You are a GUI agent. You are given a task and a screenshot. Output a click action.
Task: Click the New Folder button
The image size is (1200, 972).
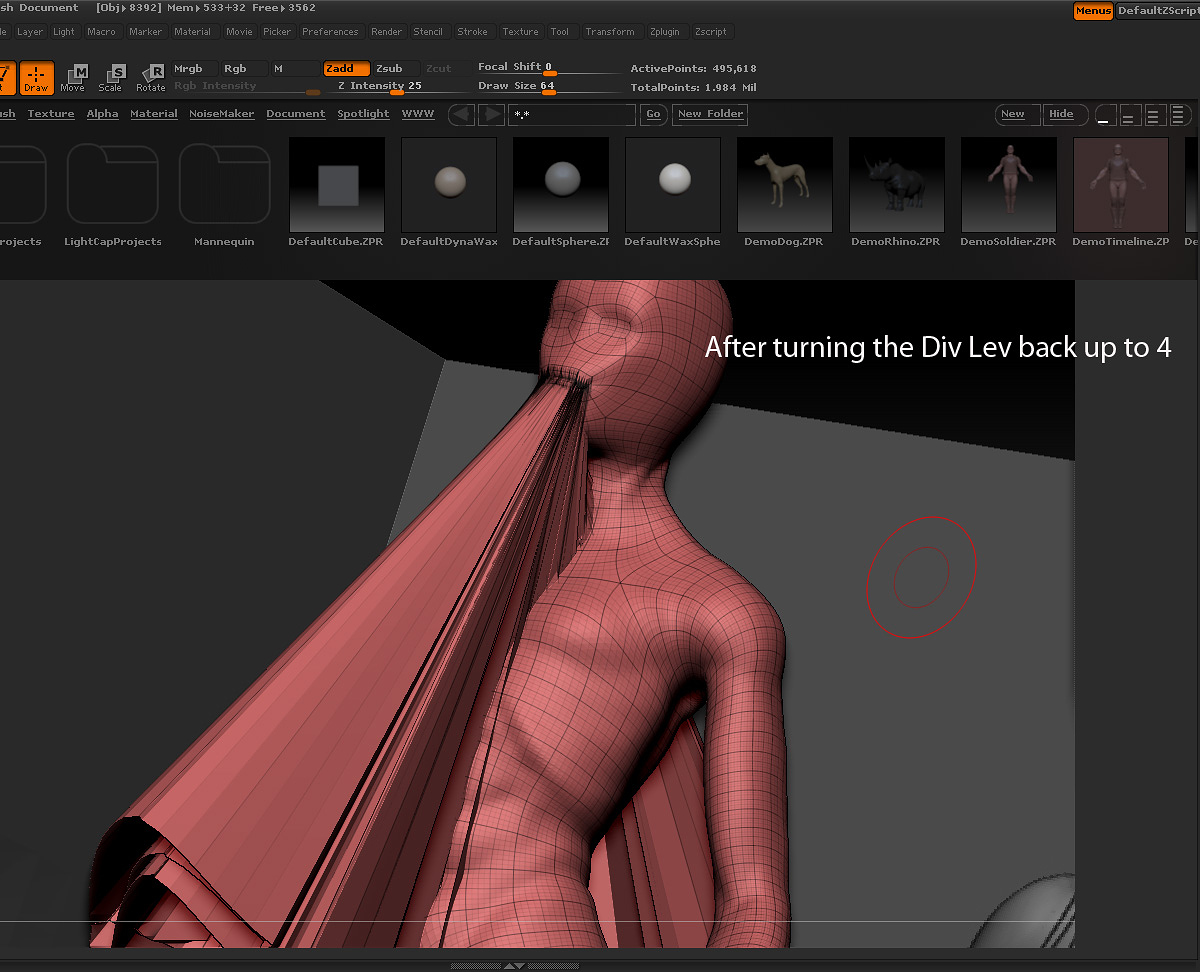click(710, 114)
